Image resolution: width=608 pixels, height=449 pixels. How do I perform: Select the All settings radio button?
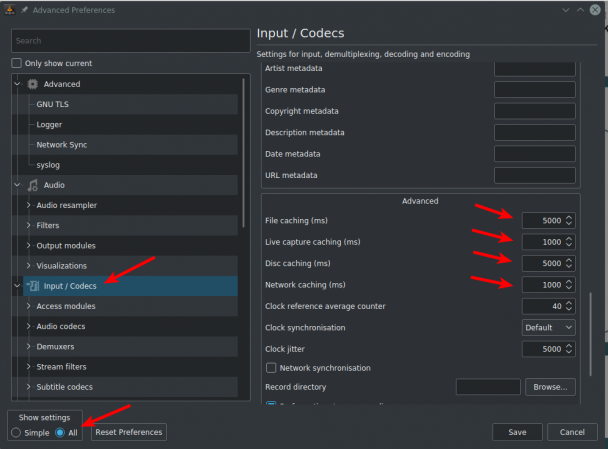click(x=60, y=433)
